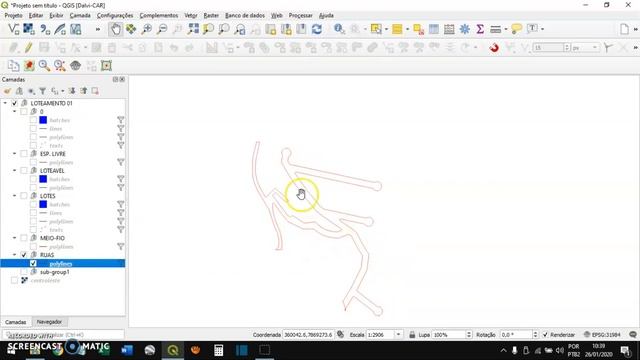Select the Zoom In magnifier tool
The width and height of the screenshot is (640, 360).
147,29
